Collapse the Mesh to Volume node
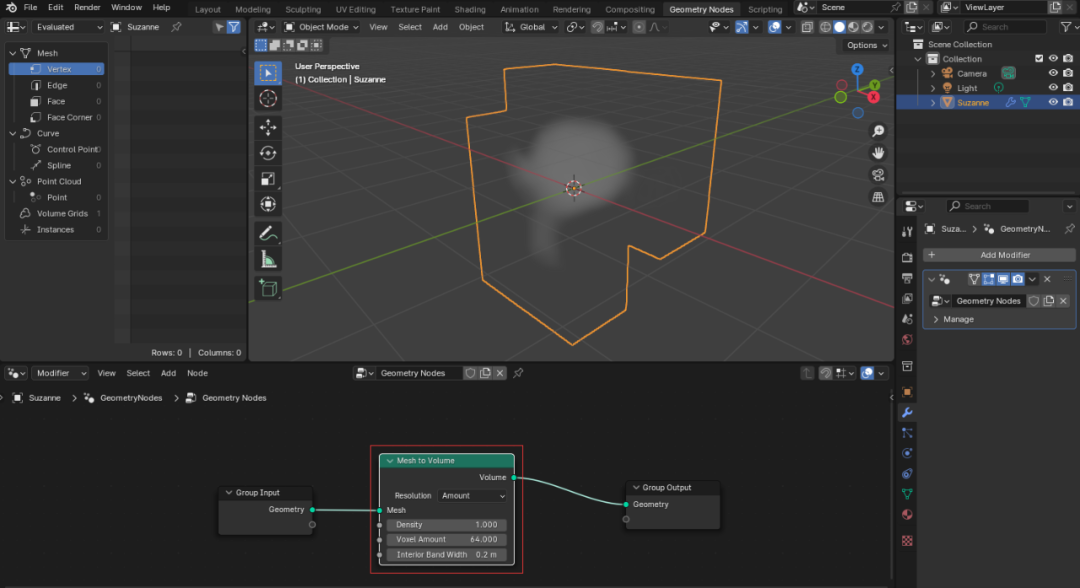 pyautogui.click(x=390, y=461)
